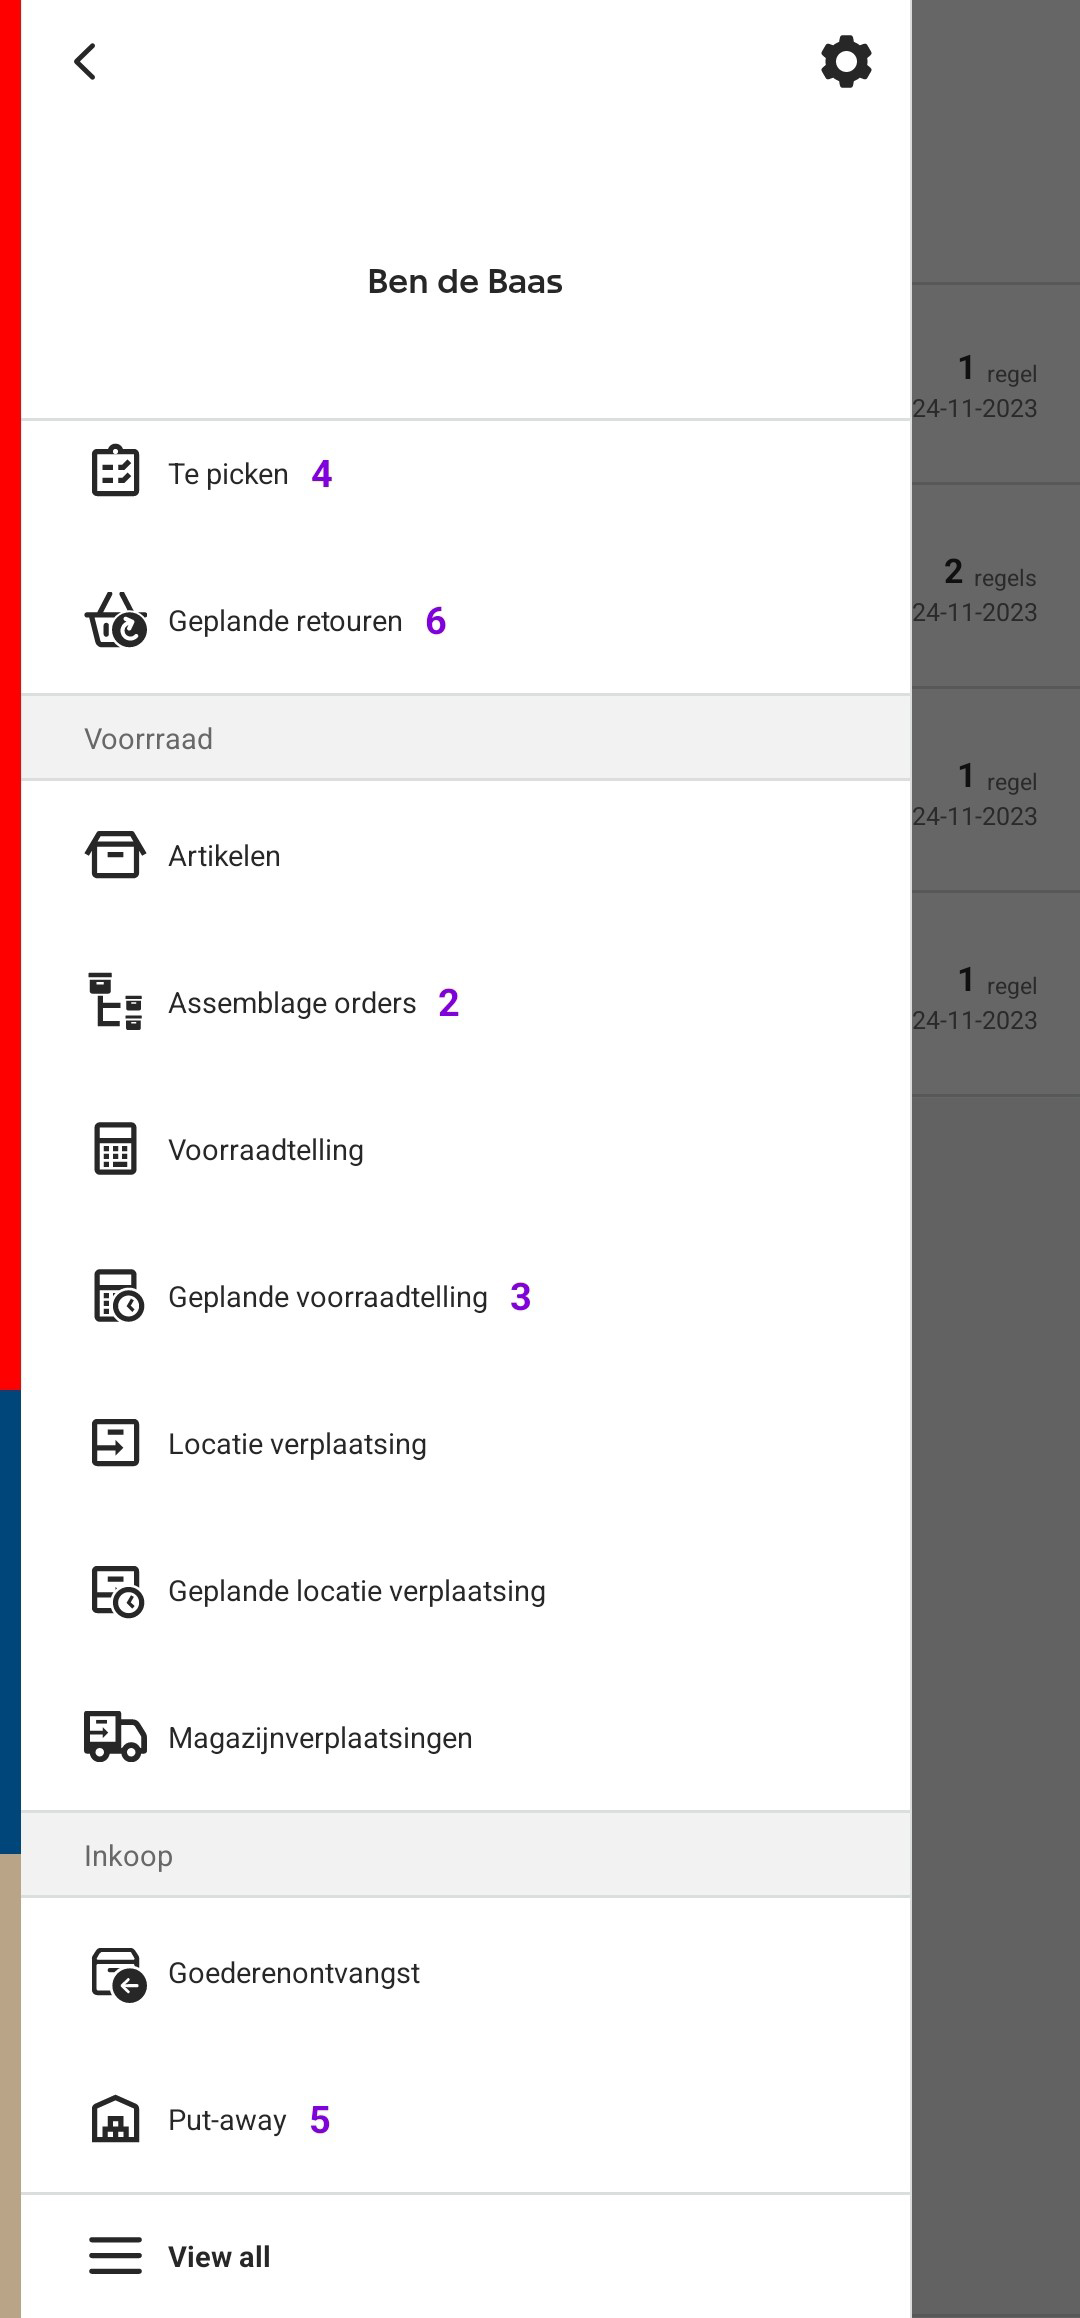The height and width of the screenshot is (2318, 1080).
Task: Click the Magazijnverplaatsingen truck icon
Action: tap(116, 1737)
